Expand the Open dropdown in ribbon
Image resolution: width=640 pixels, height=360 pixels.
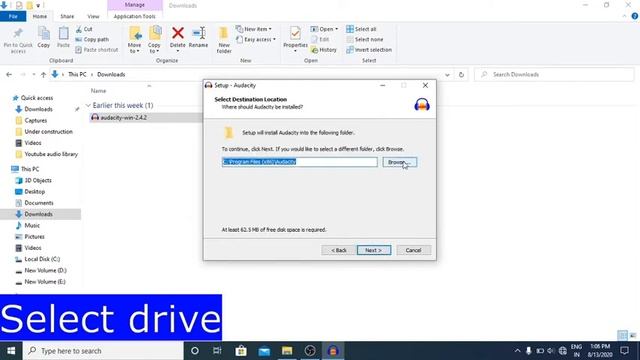coord(324,29)
